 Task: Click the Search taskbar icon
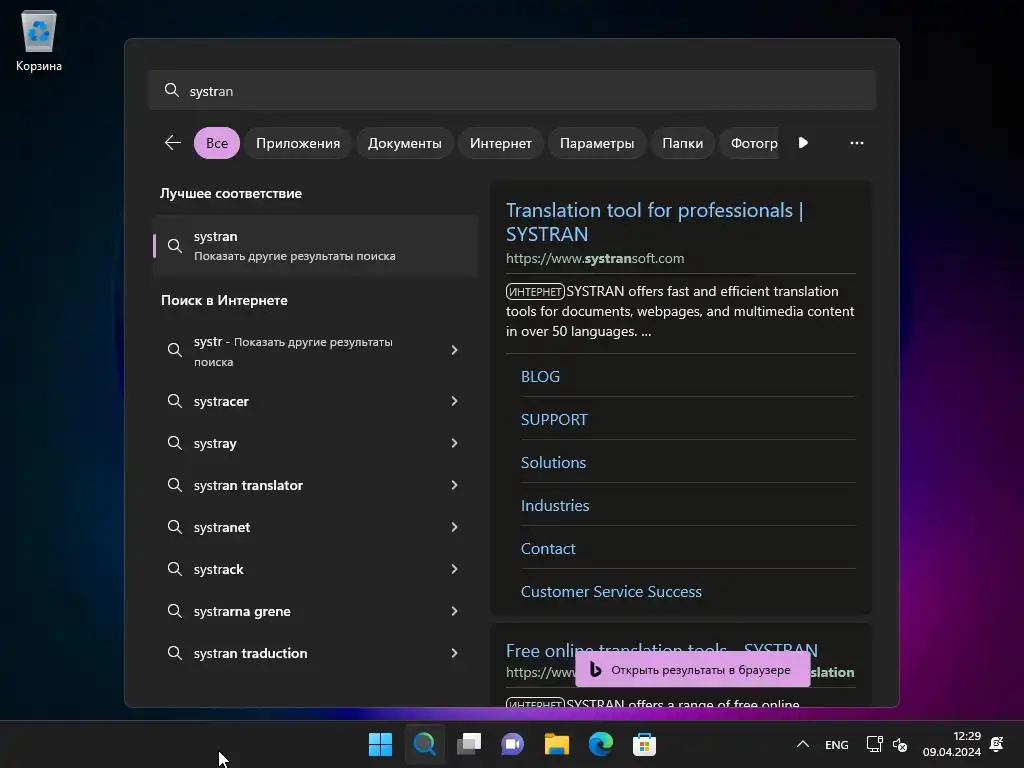424,744
